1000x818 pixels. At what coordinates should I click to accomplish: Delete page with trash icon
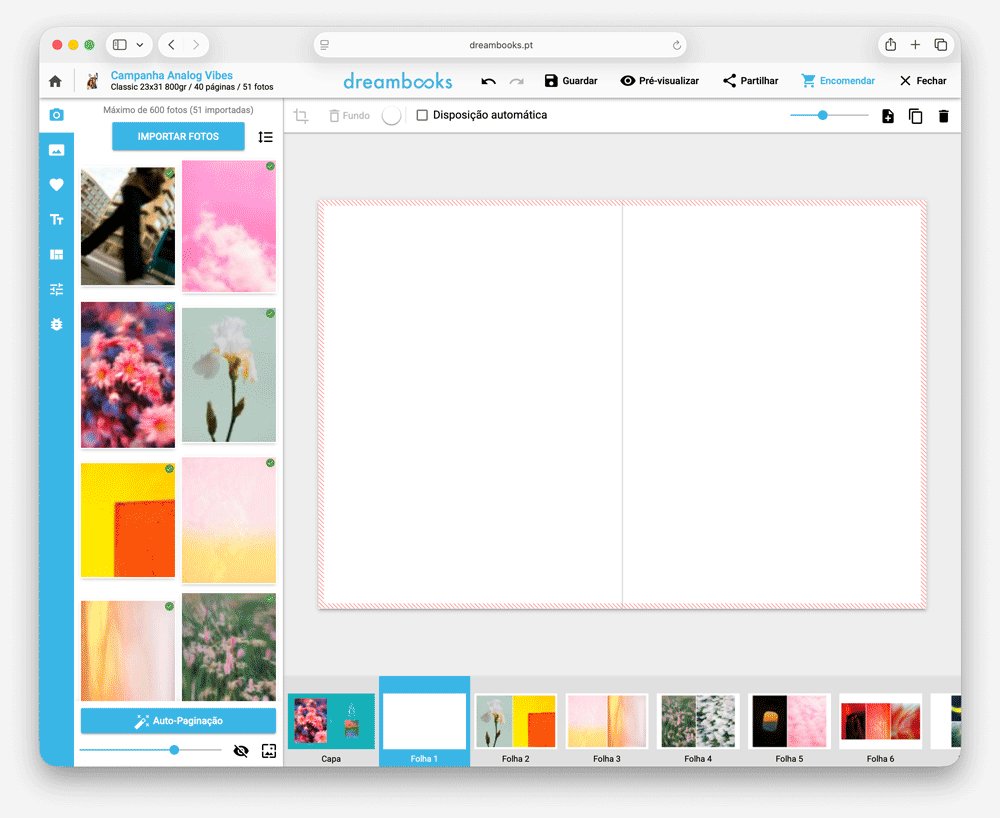[943, 116]
